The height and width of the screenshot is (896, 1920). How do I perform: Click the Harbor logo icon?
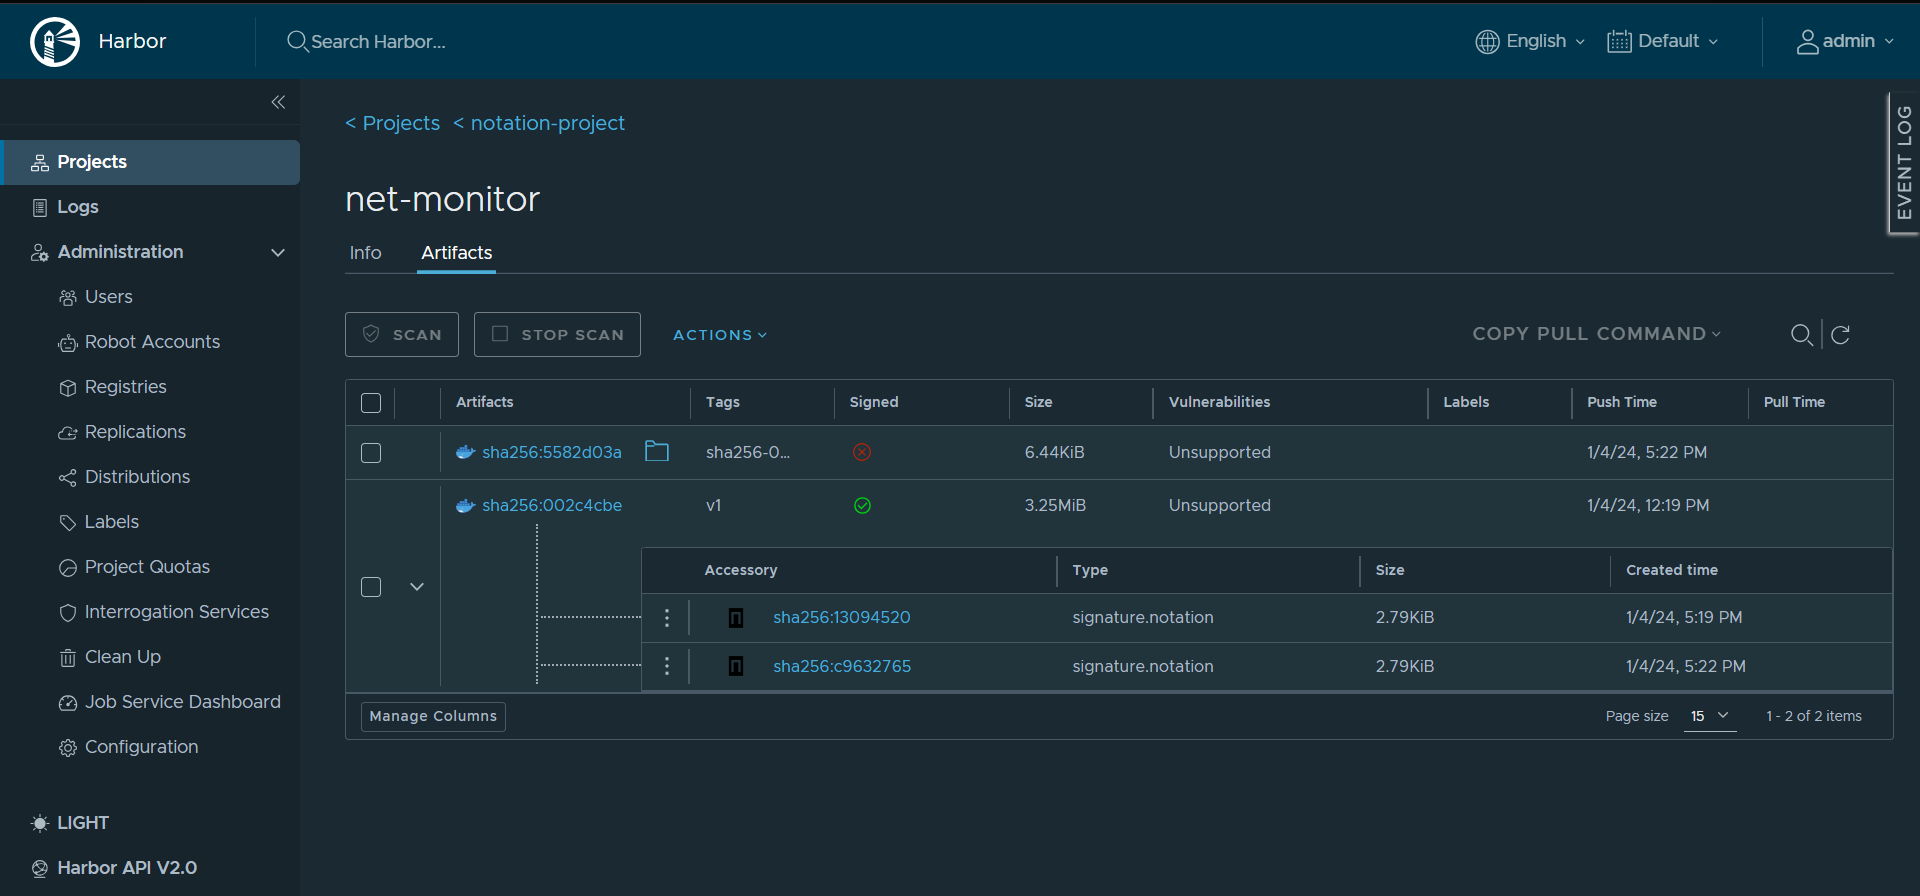coord(55,42)
